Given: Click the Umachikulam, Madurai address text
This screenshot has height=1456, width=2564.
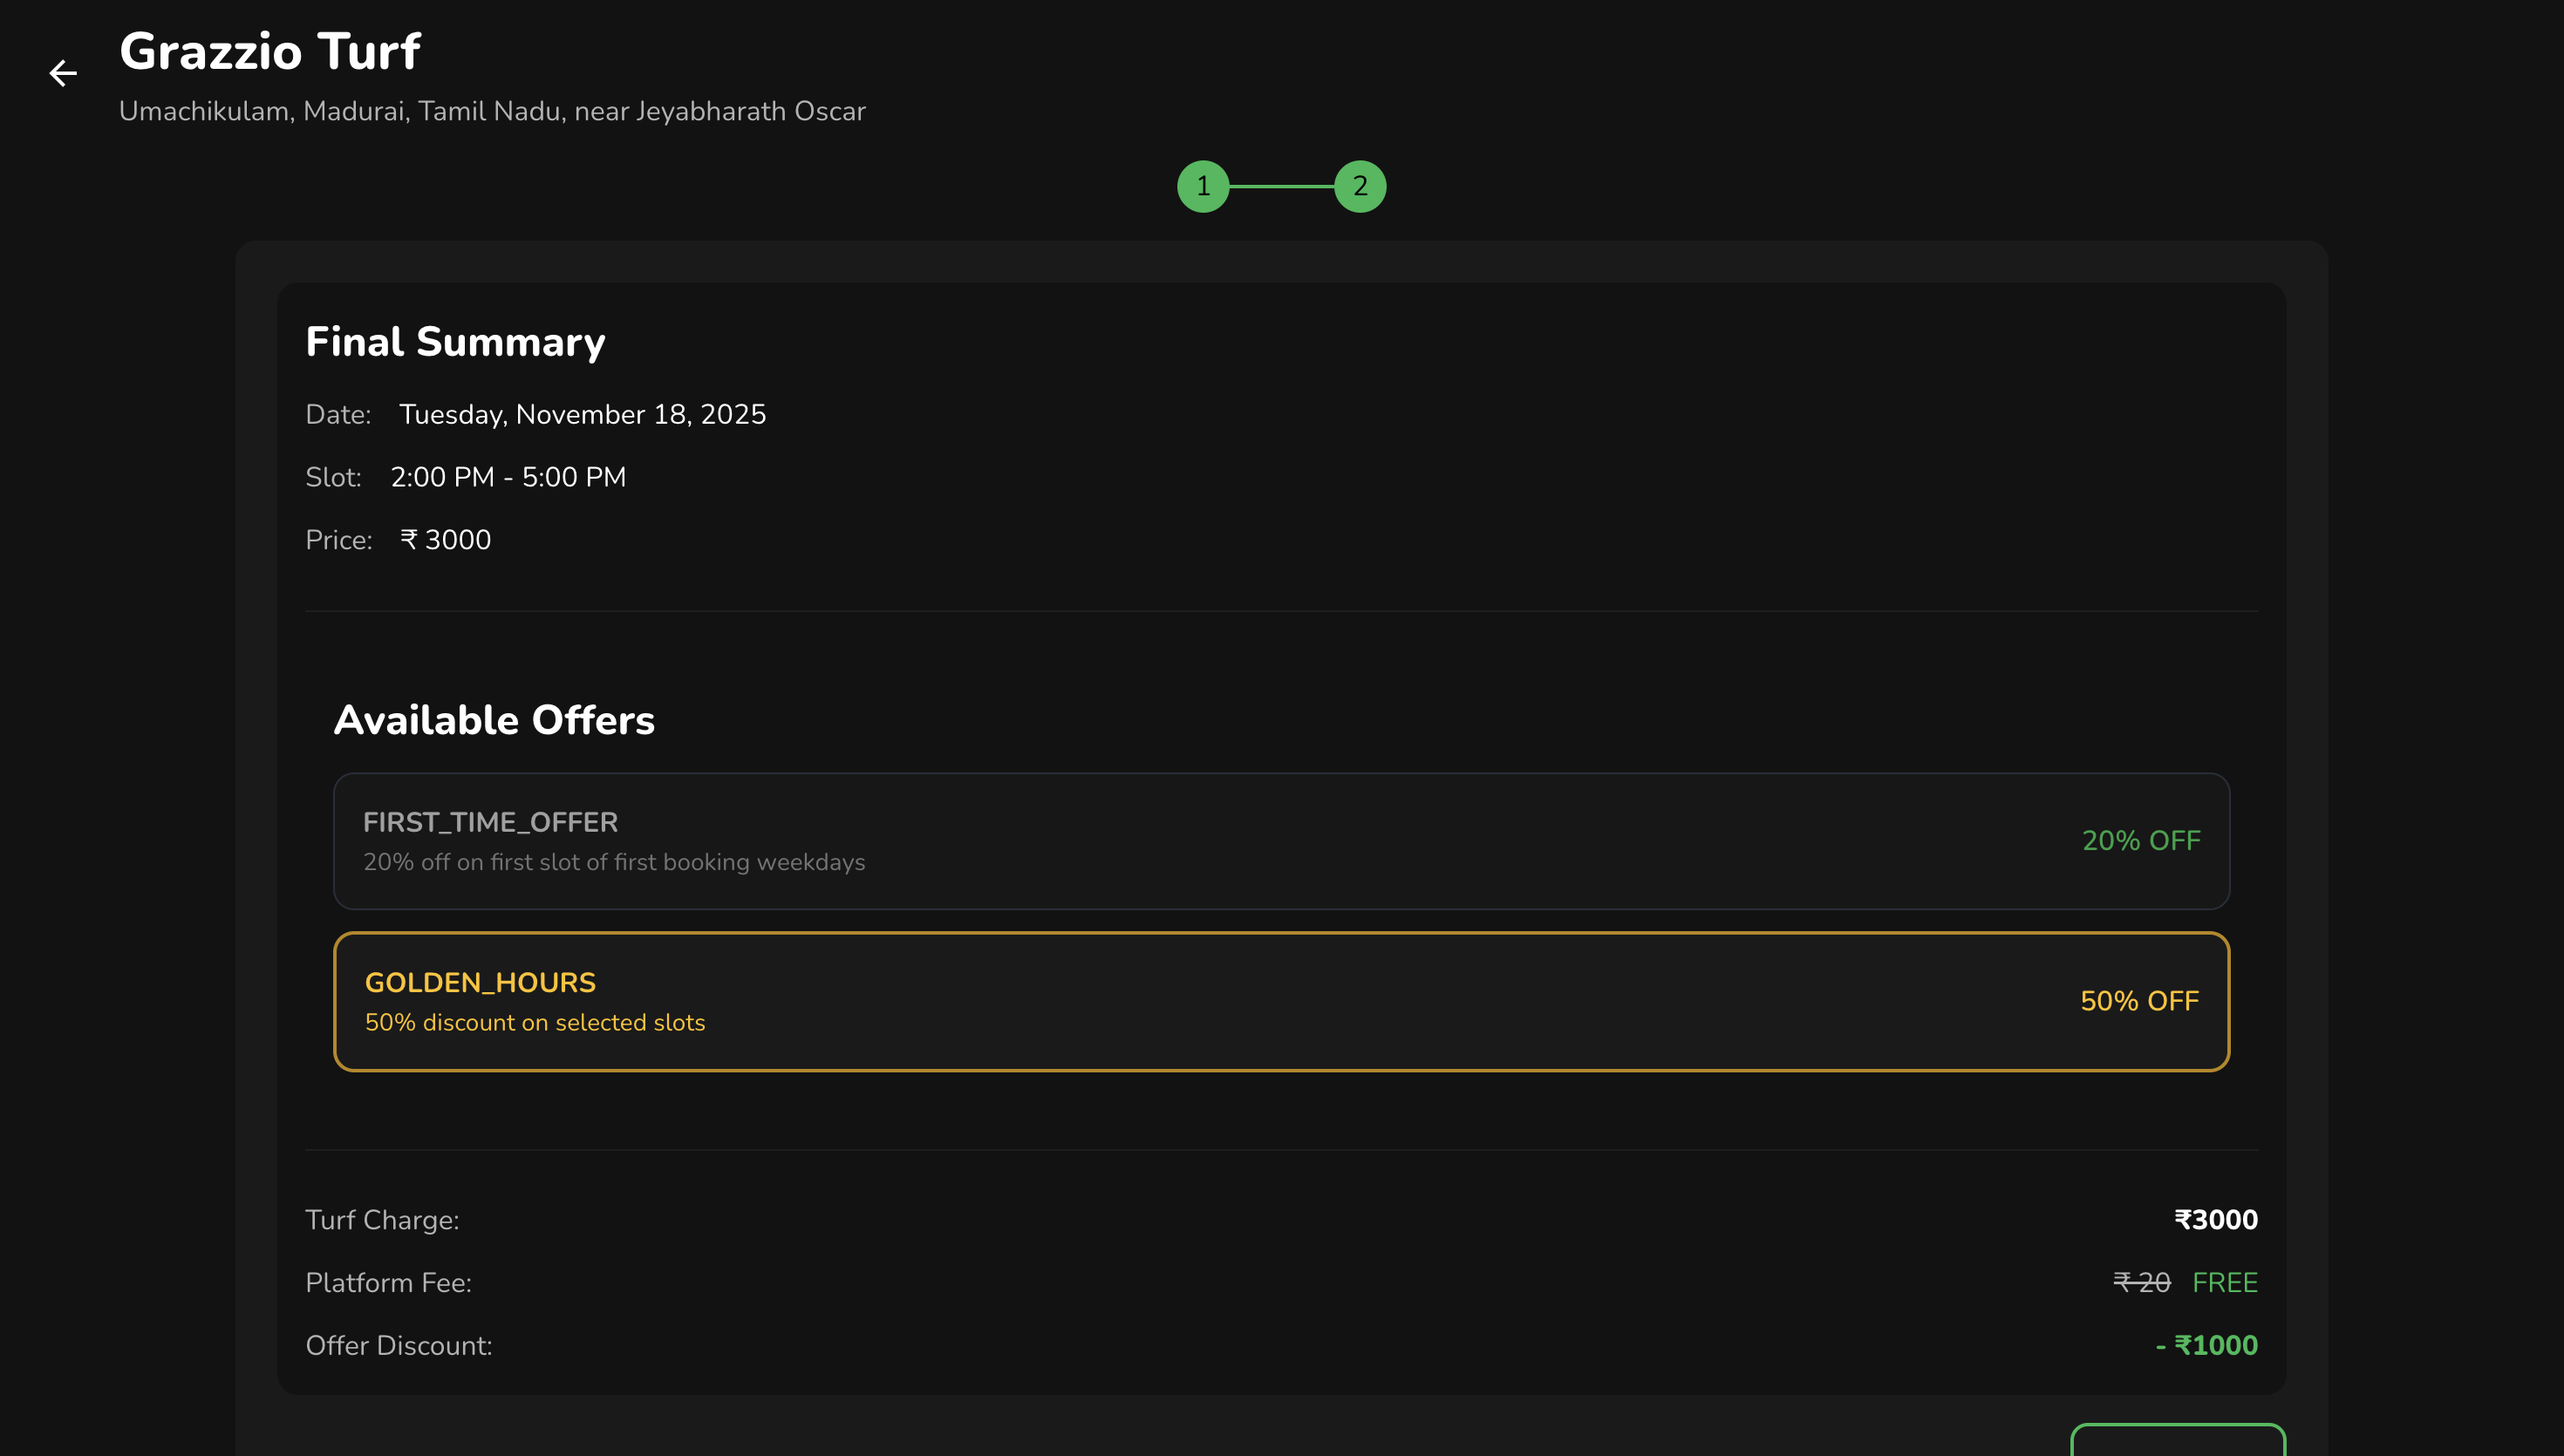Looking at the screenshot, I should pyautogui.click(x=492, y=111).
